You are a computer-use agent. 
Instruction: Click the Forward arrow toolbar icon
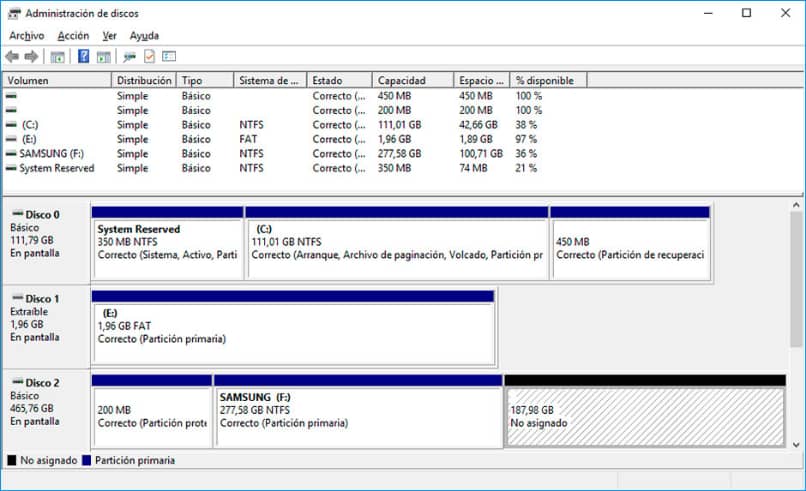coord(31,57)
